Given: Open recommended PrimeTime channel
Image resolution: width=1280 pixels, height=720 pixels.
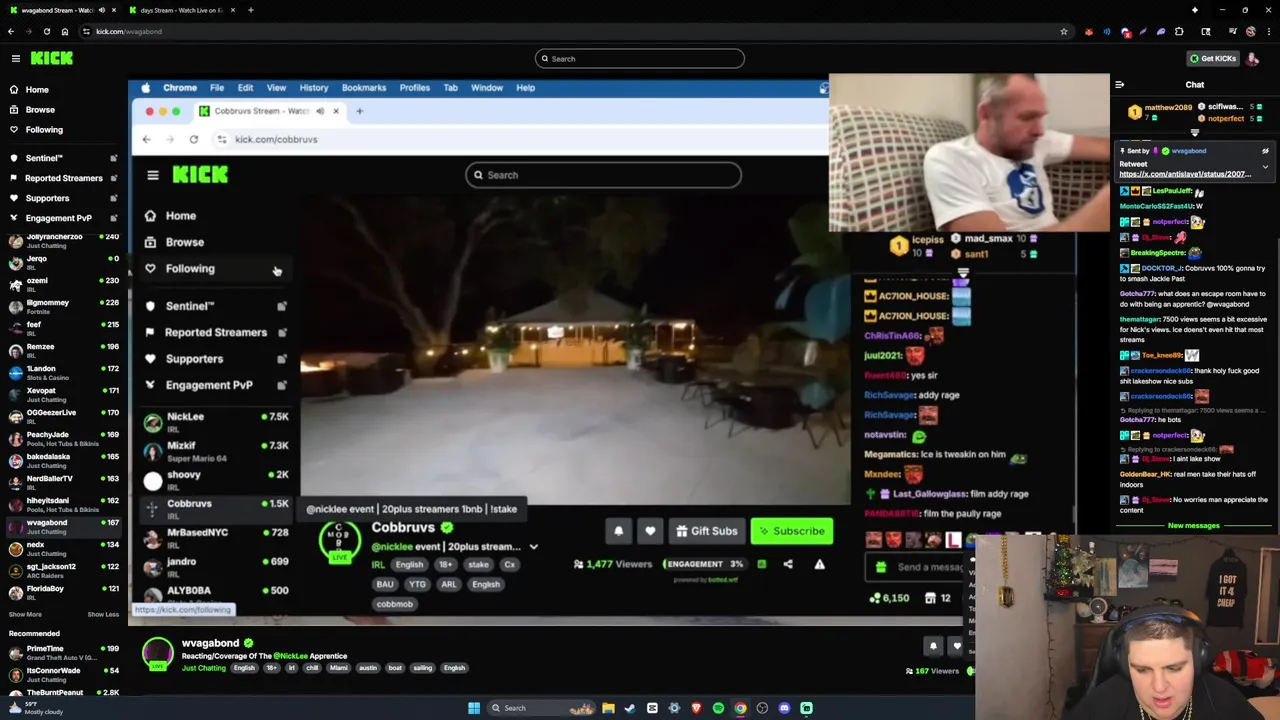Looking at the screenshot, I should 65,653.
